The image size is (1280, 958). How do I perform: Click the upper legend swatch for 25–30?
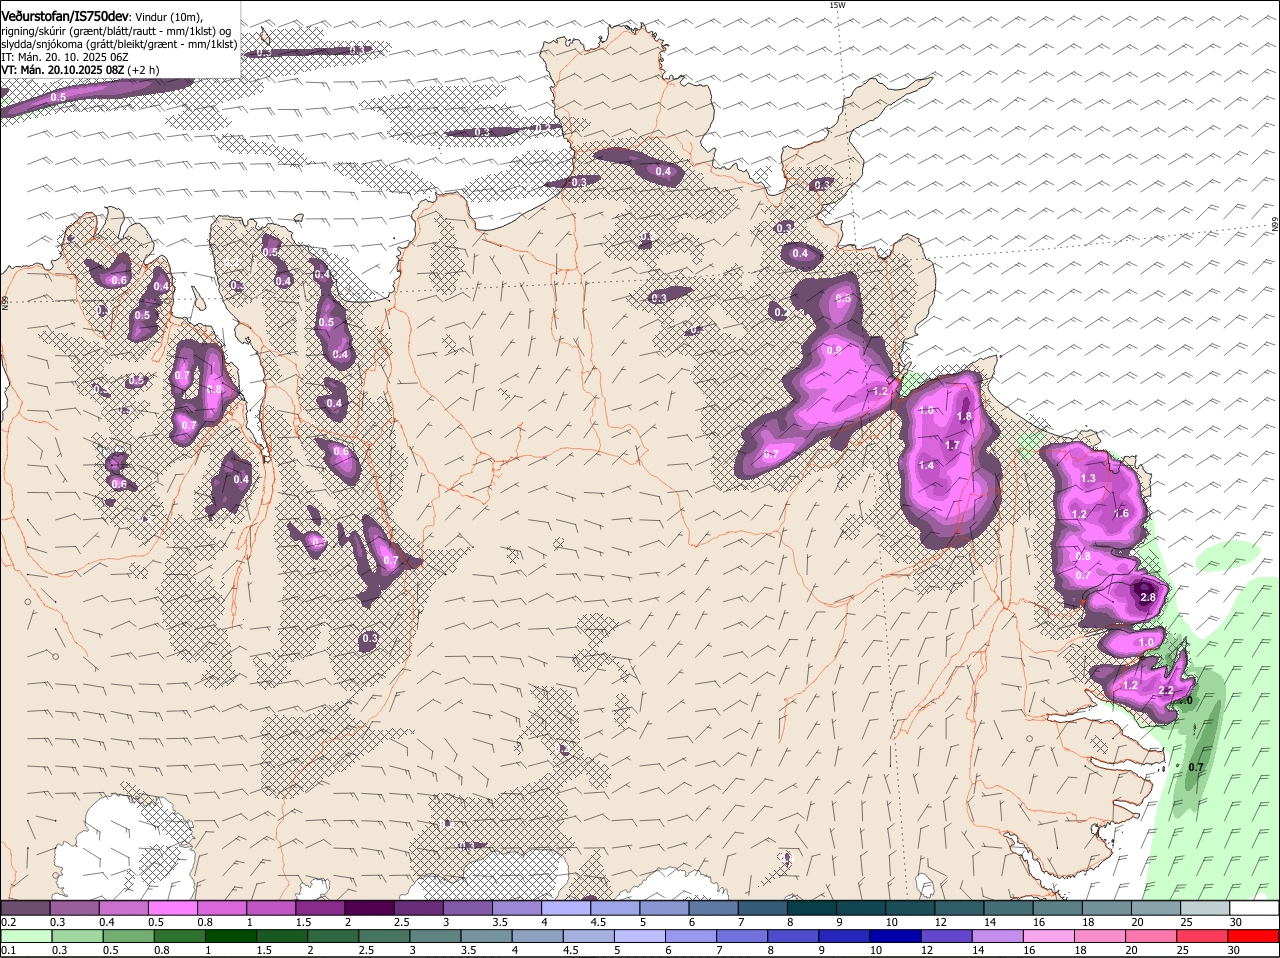click(1206, 907)
